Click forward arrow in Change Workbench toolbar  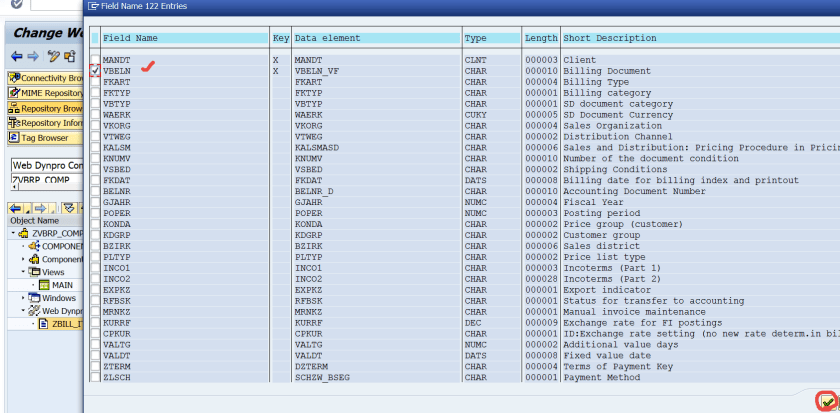33,56
